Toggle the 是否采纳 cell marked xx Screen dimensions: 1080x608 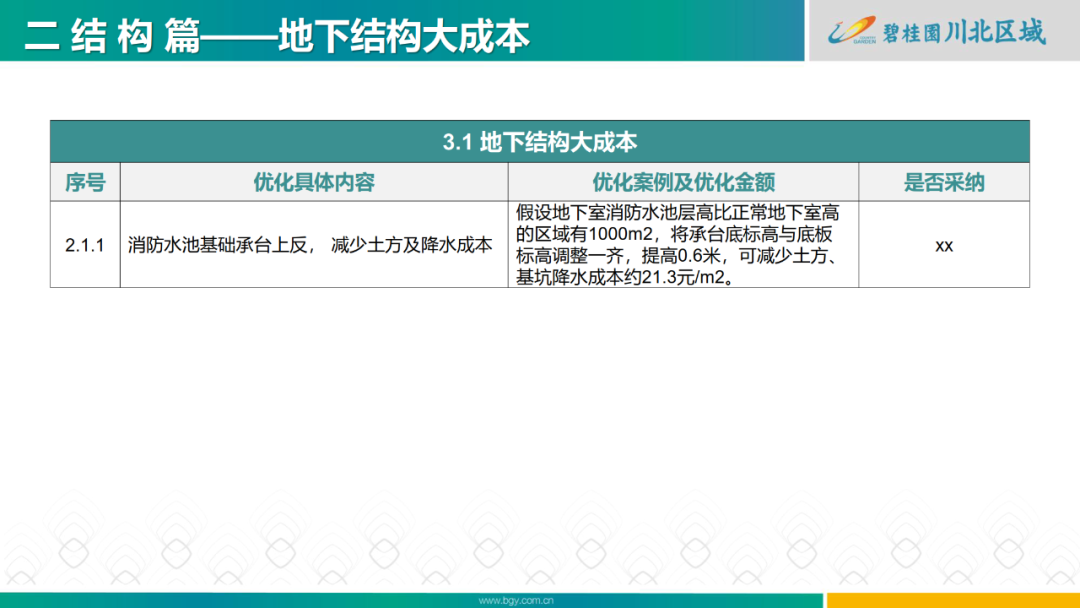click(x=946, y=244)
